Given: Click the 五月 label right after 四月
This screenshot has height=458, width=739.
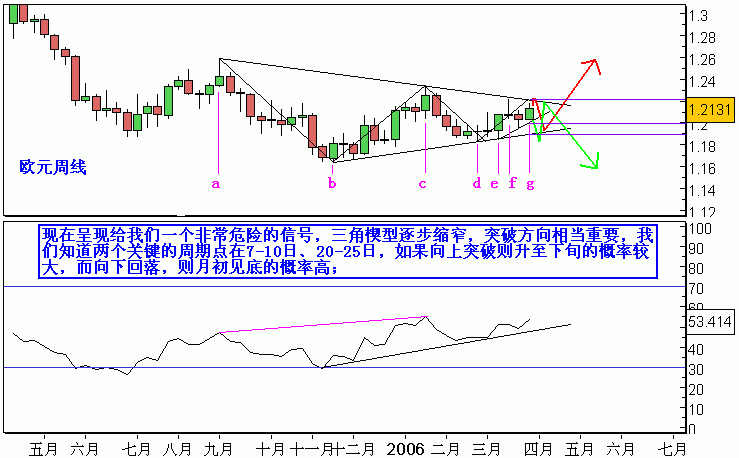Looking at the screenshot, I should pyautogui.click(x=579, y=449).
